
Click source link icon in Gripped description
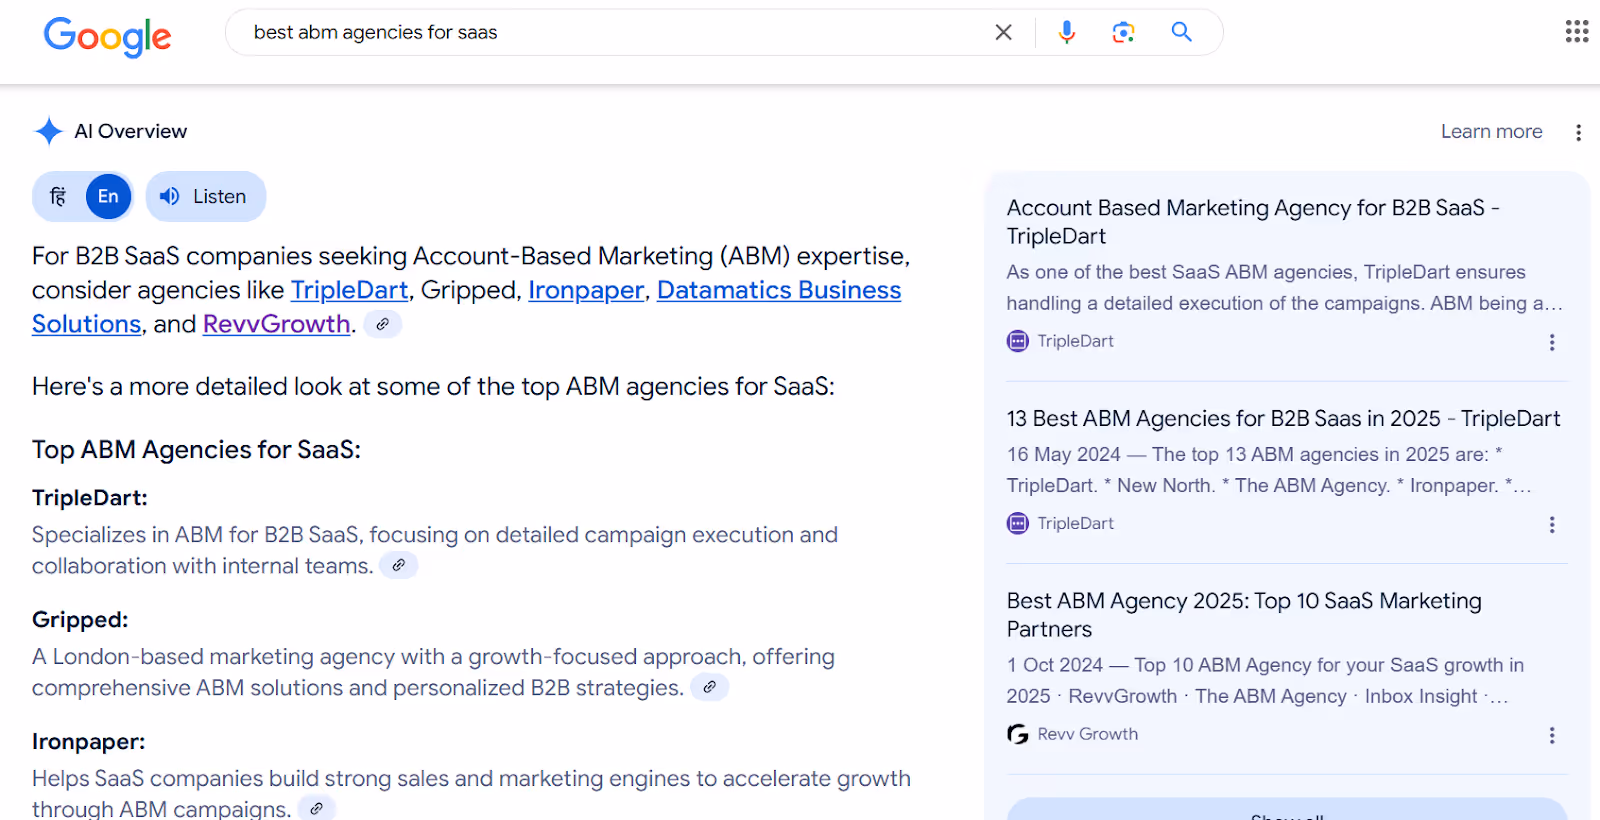[x=709, y=687]
